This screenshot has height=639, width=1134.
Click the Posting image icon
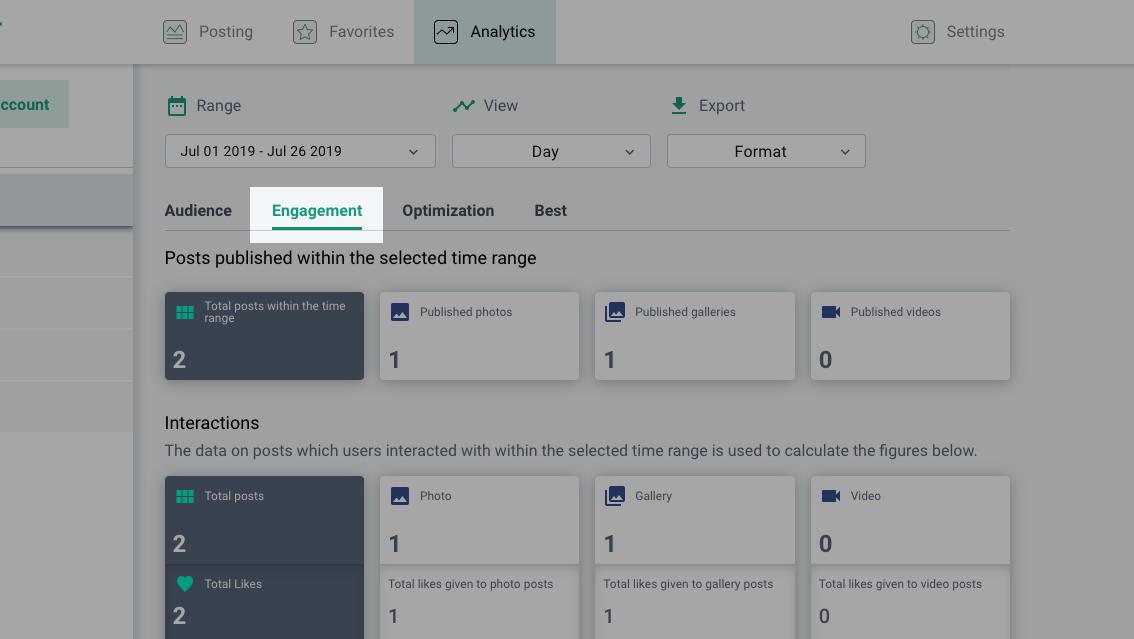pos(175,32)
